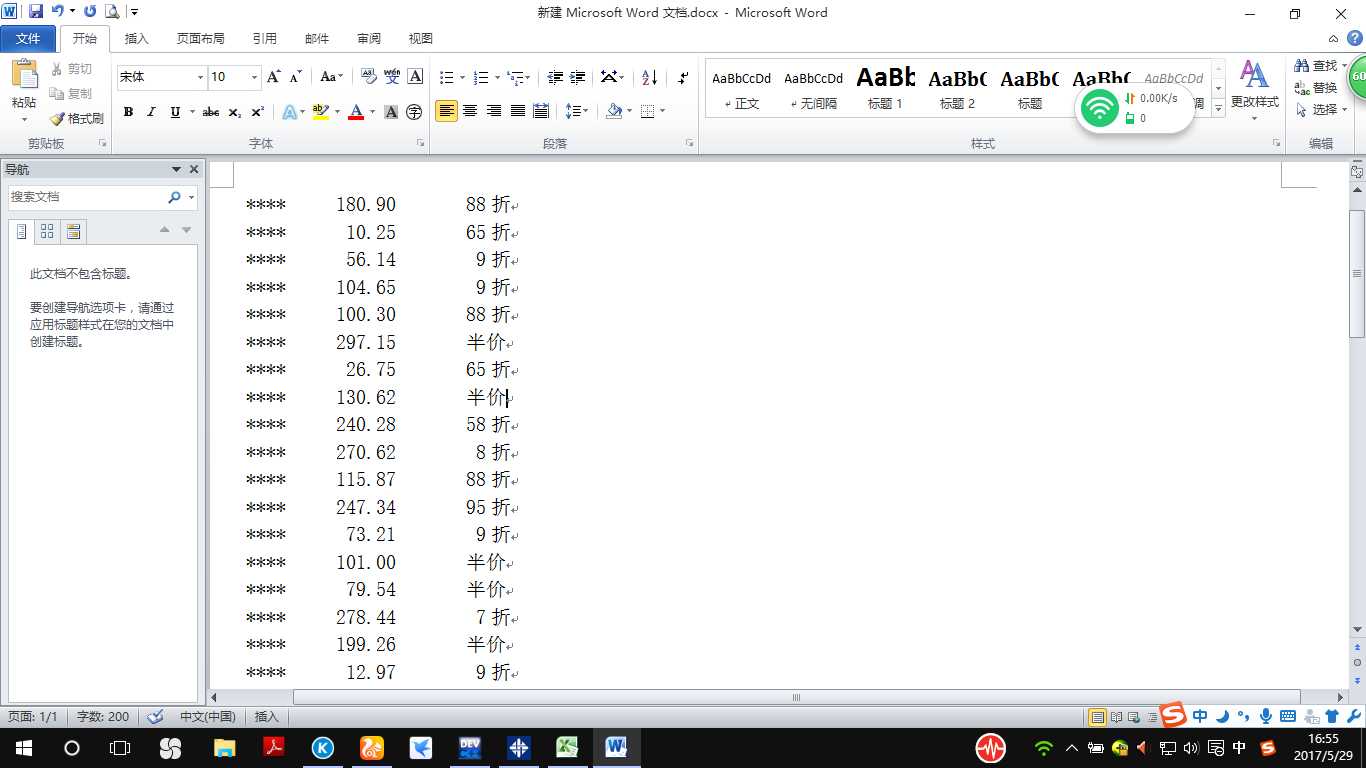Click the Sort icon
Viewport: 1366px width, 768px height.
click(x=649, y=77)
